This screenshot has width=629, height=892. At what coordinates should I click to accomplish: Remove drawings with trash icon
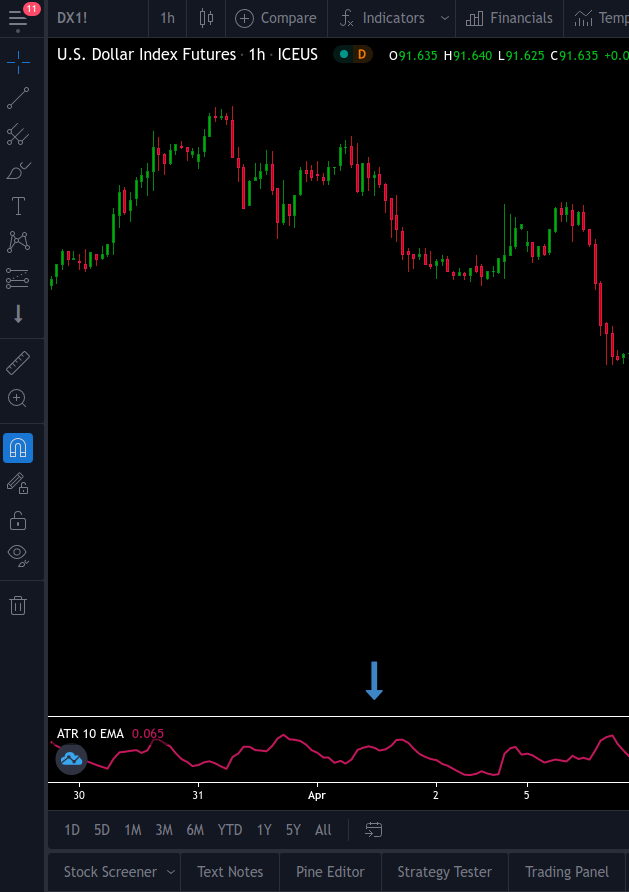18,605
